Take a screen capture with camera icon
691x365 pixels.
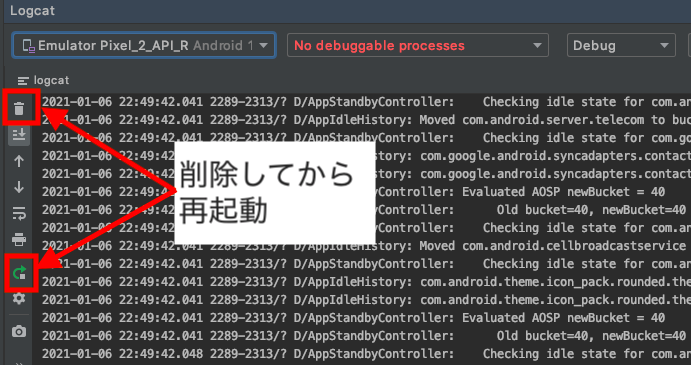[19, 331]
